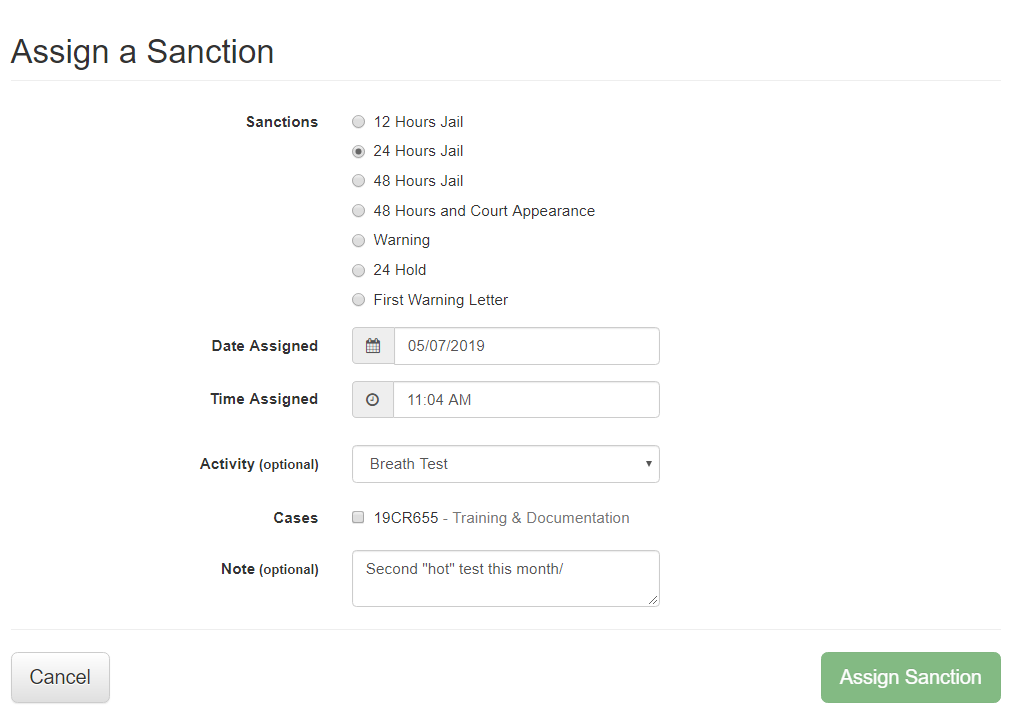Click the Time Assigned field 11:04 AM
The image size is (1009, 707).
tap(526, 399)
